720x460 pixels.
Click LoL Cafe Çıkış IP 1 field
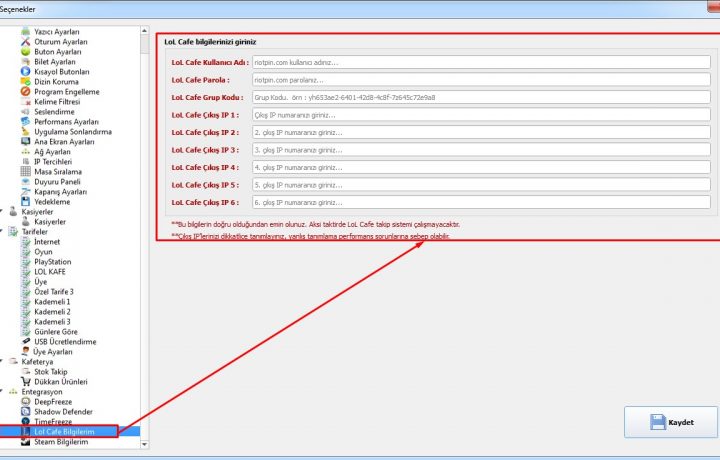[x=480, y=115]
